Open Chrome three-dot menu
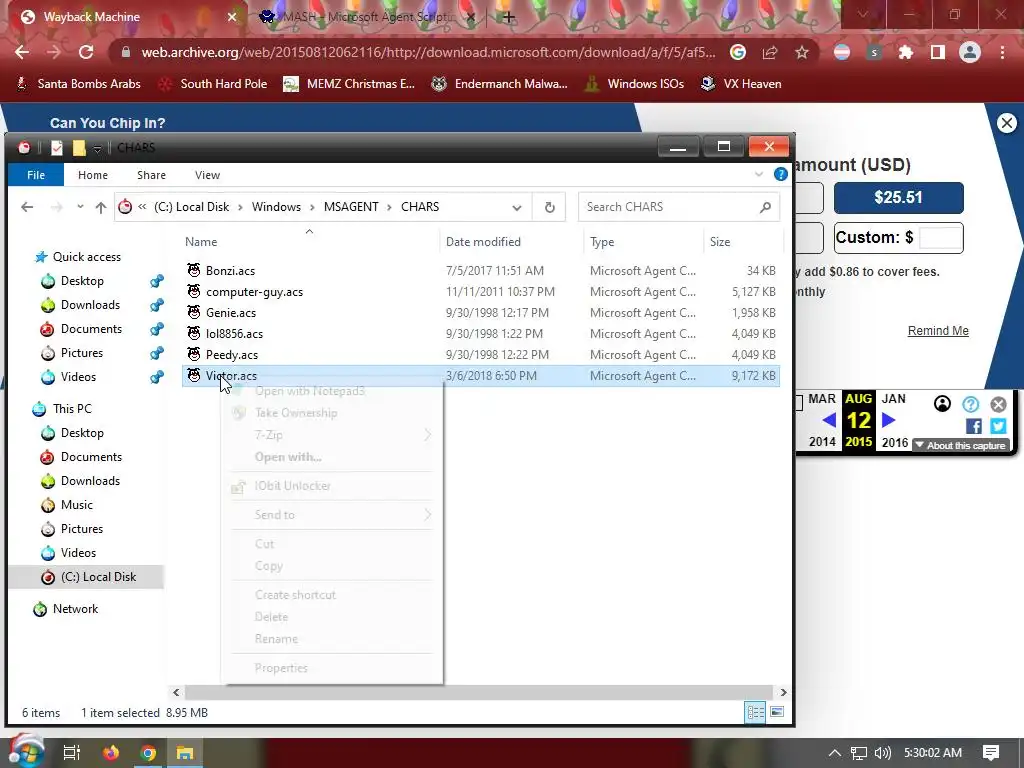Viewport: 1024px width, 768px height. point(1002,52)
